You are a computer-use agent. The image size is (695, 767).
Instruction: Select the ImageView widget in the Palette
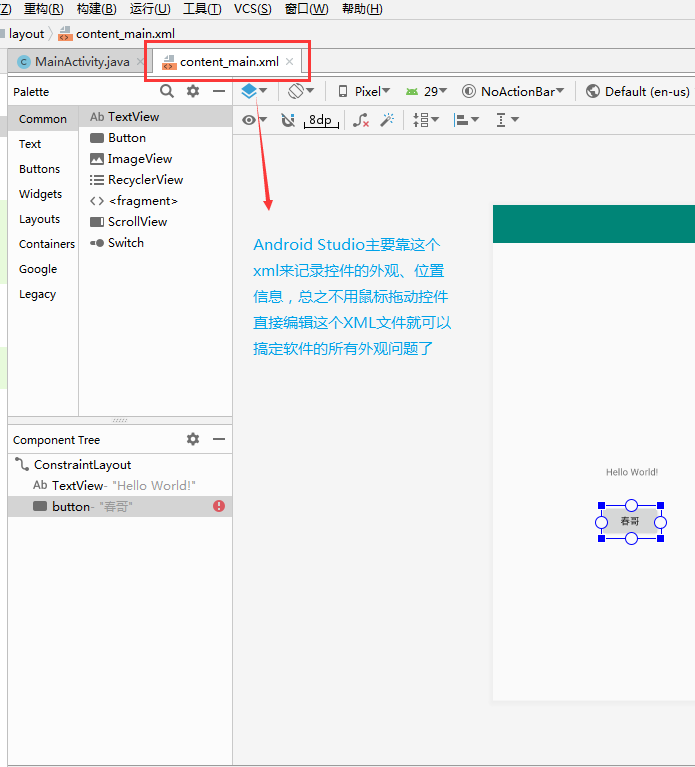pyautogui.click(x=156, y=159)
